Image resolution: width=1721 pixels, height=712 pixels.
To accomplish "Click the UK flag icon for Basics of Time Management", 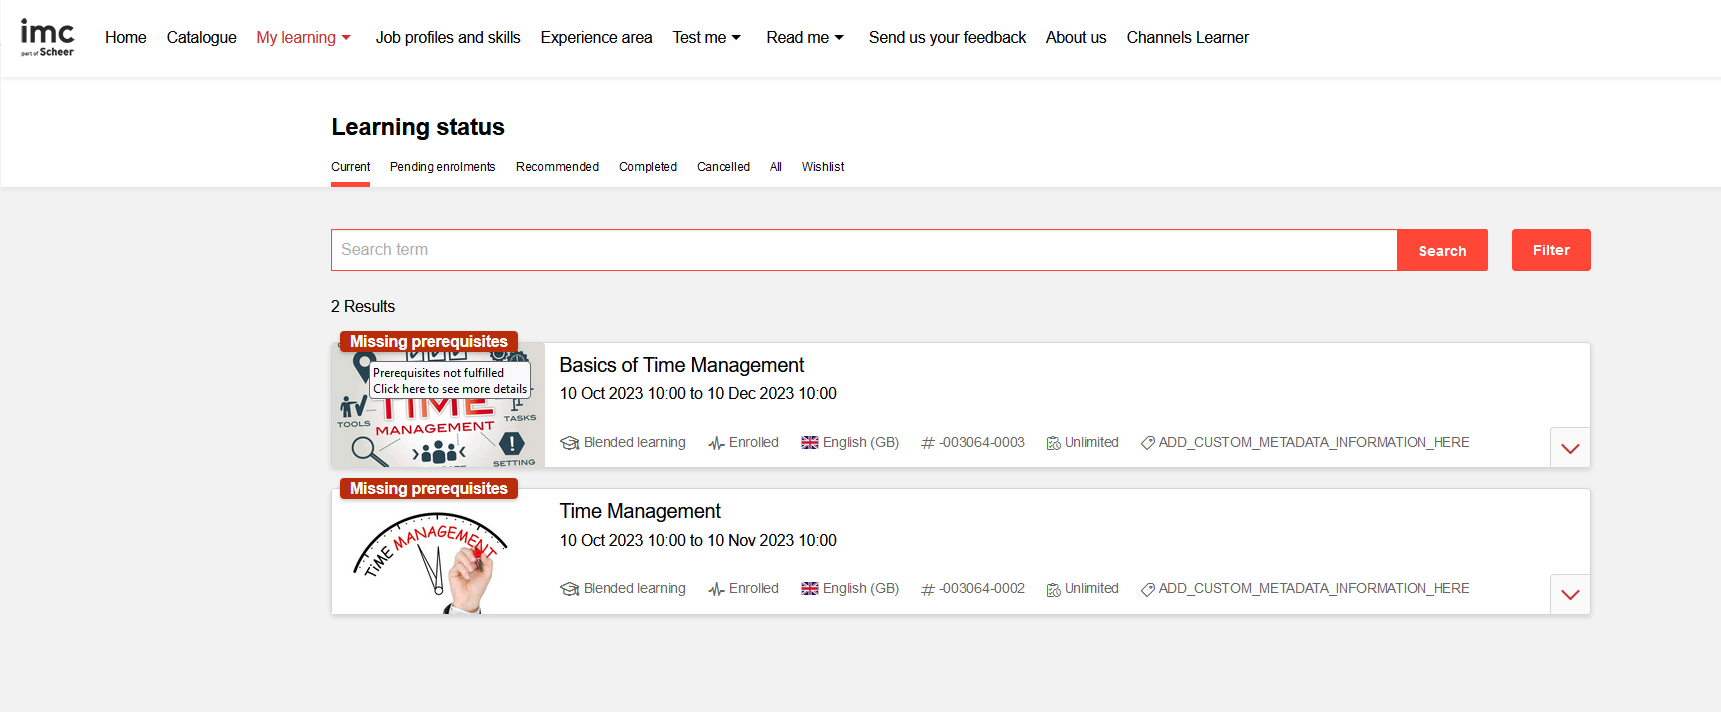I will (x=810, y=443).
